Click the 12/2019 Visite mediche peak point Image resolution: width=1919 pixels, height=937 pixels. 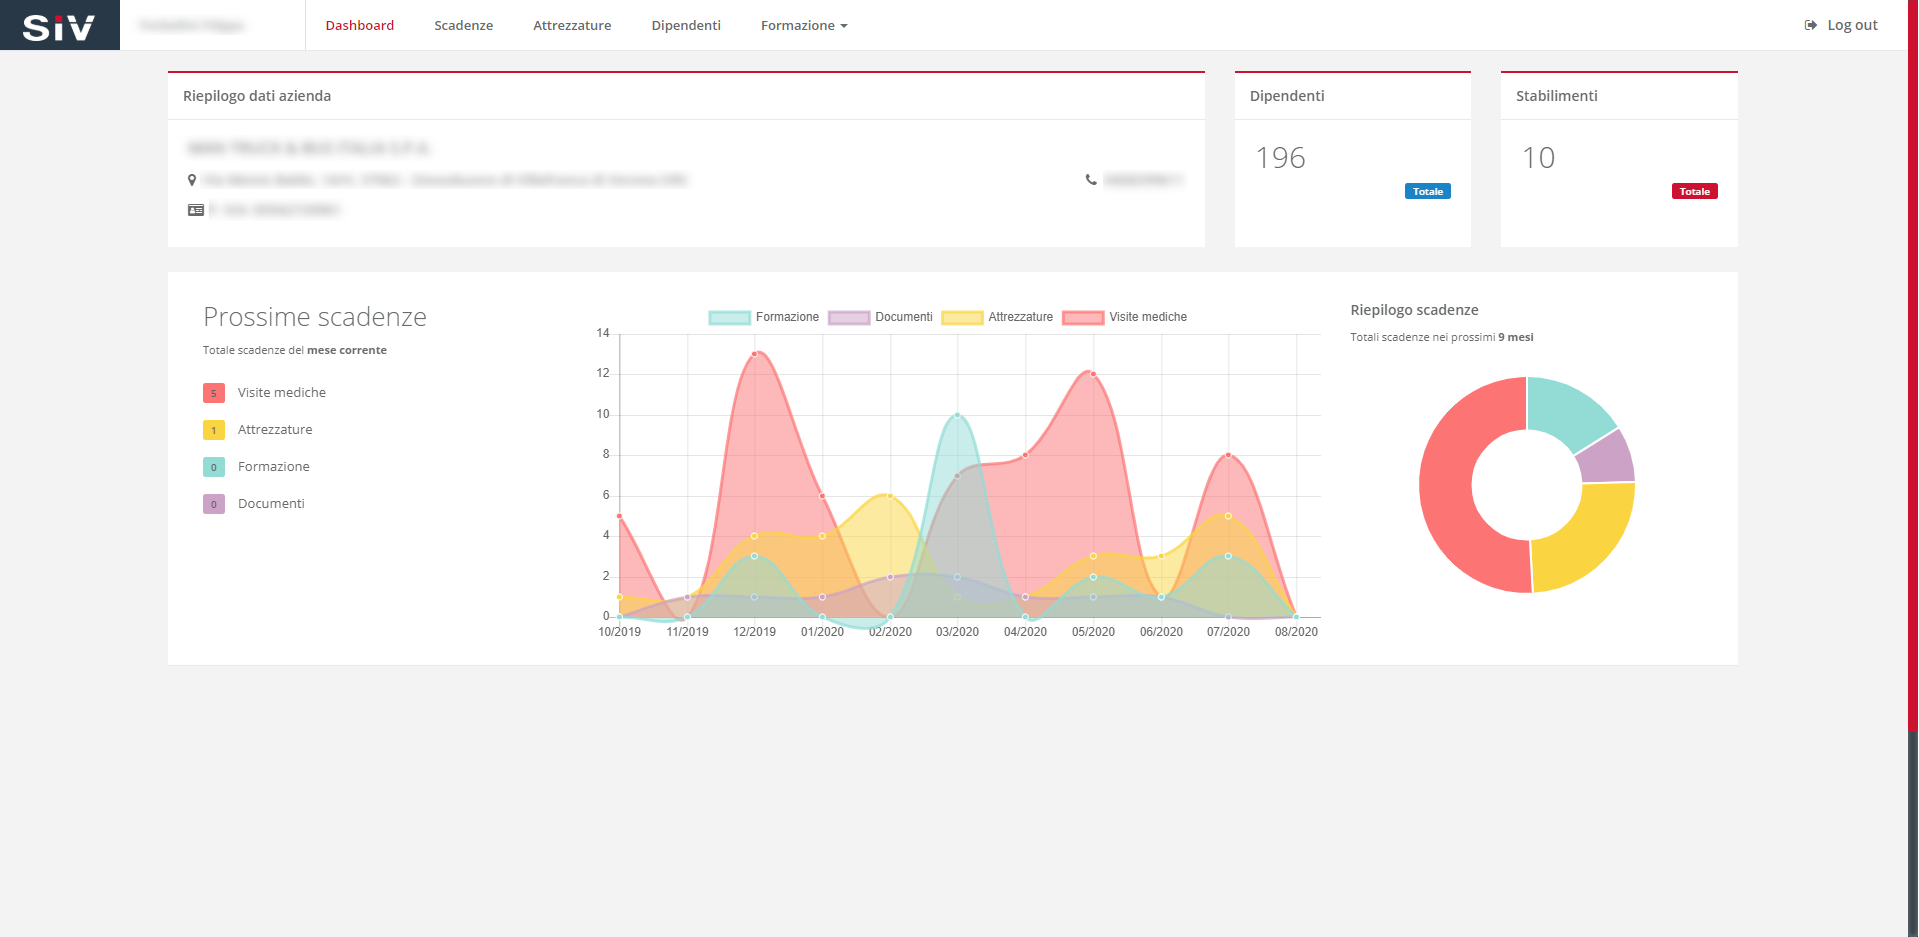click(x=755, y=353)
